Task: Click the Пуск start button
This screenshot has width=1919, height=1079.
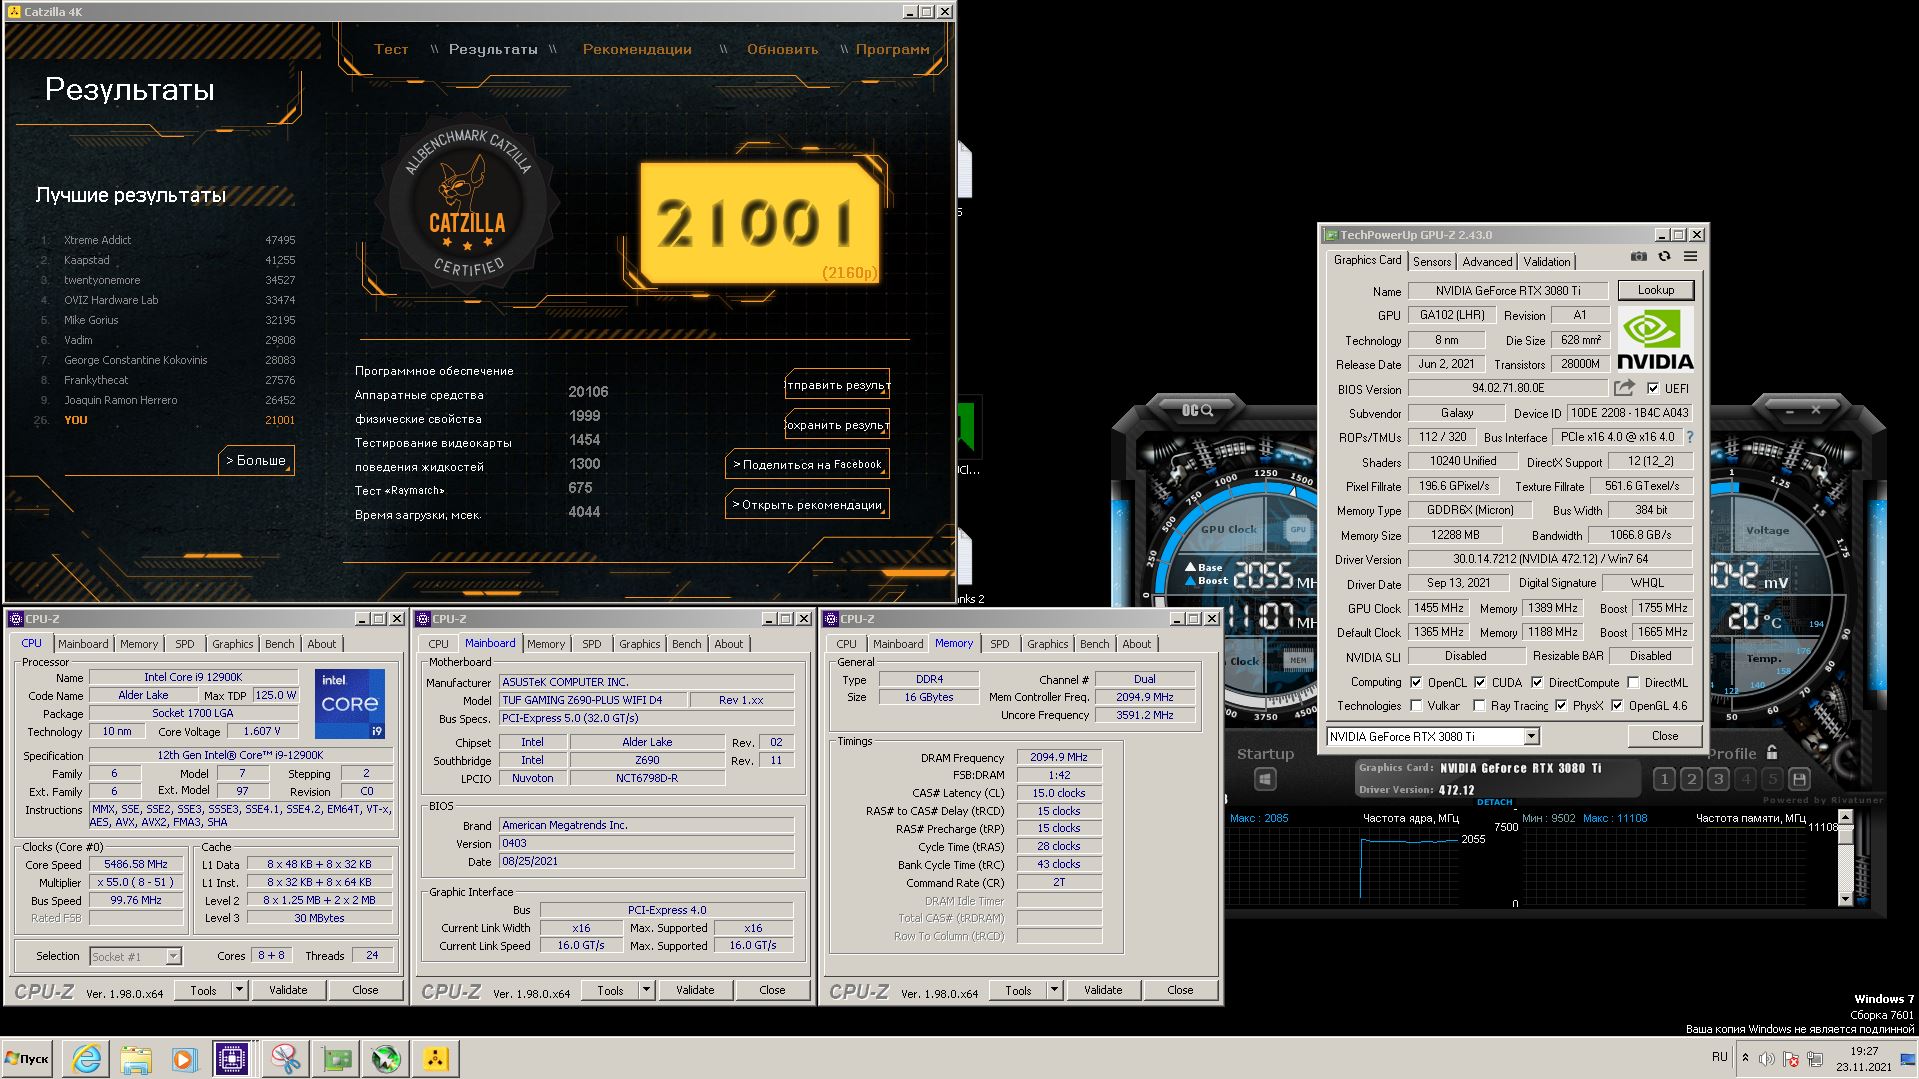Action: tap(28, 1059)
